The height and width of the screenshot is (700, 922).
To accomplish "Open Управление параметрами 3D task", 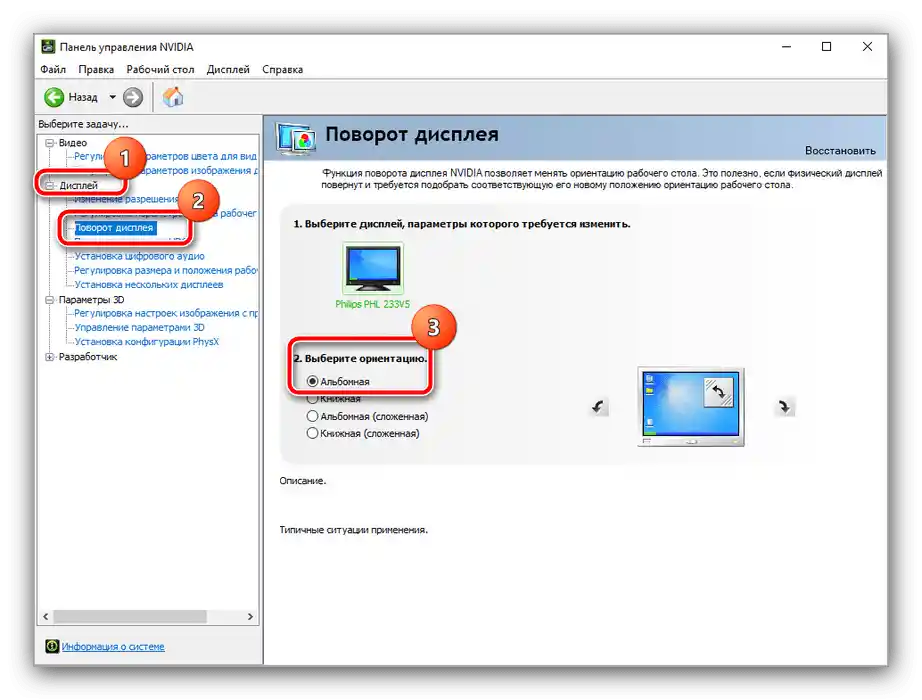I will point(139,327).
